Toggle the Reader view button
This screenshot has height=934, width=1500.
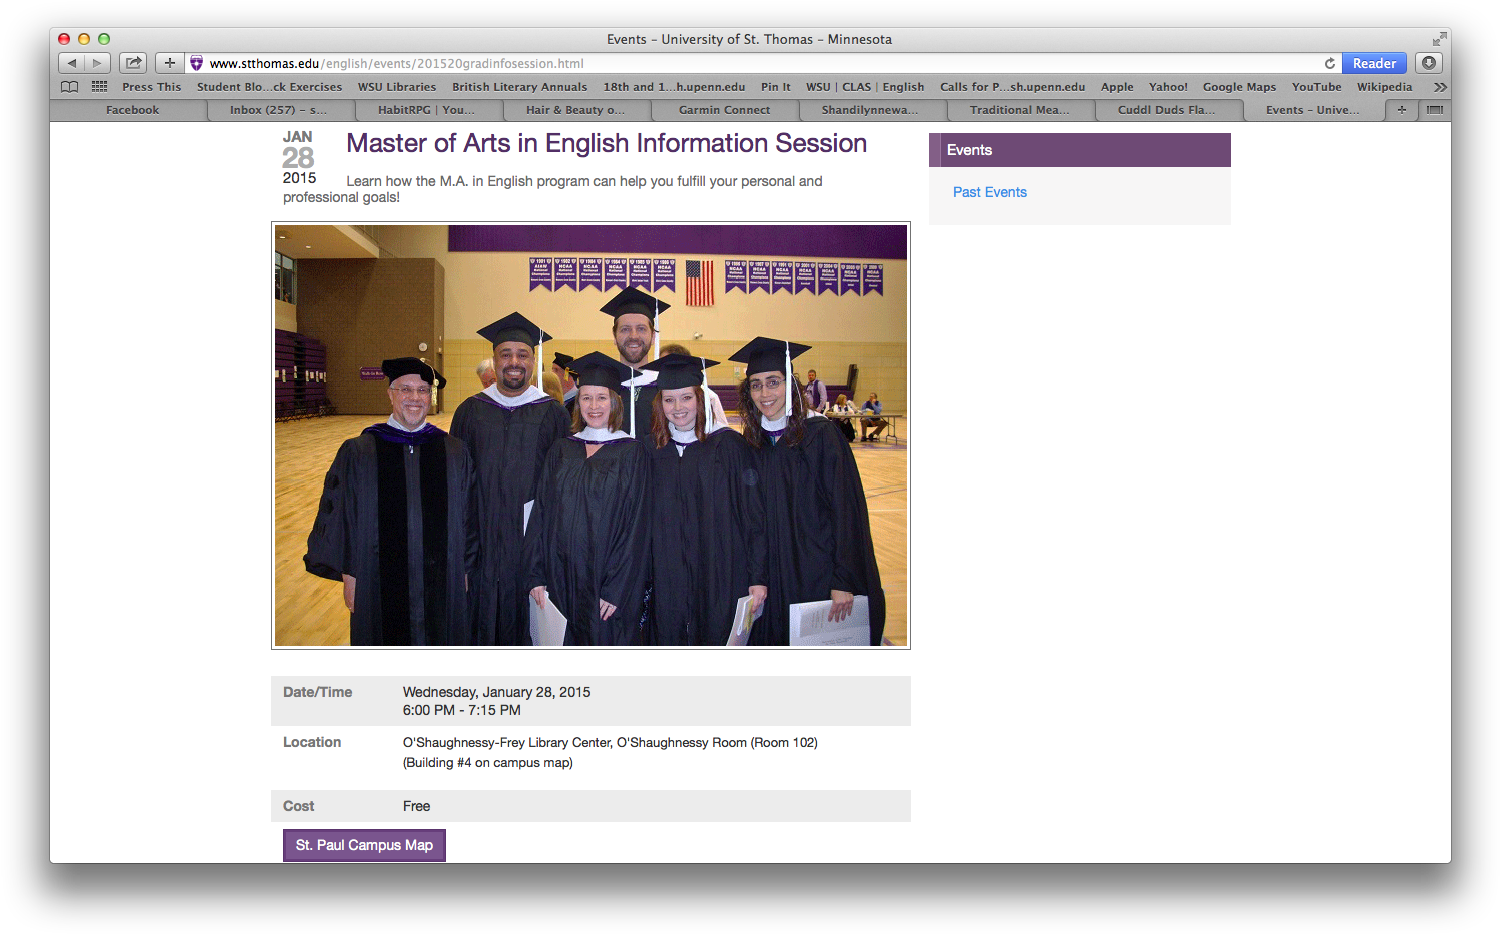[1374, 63]
